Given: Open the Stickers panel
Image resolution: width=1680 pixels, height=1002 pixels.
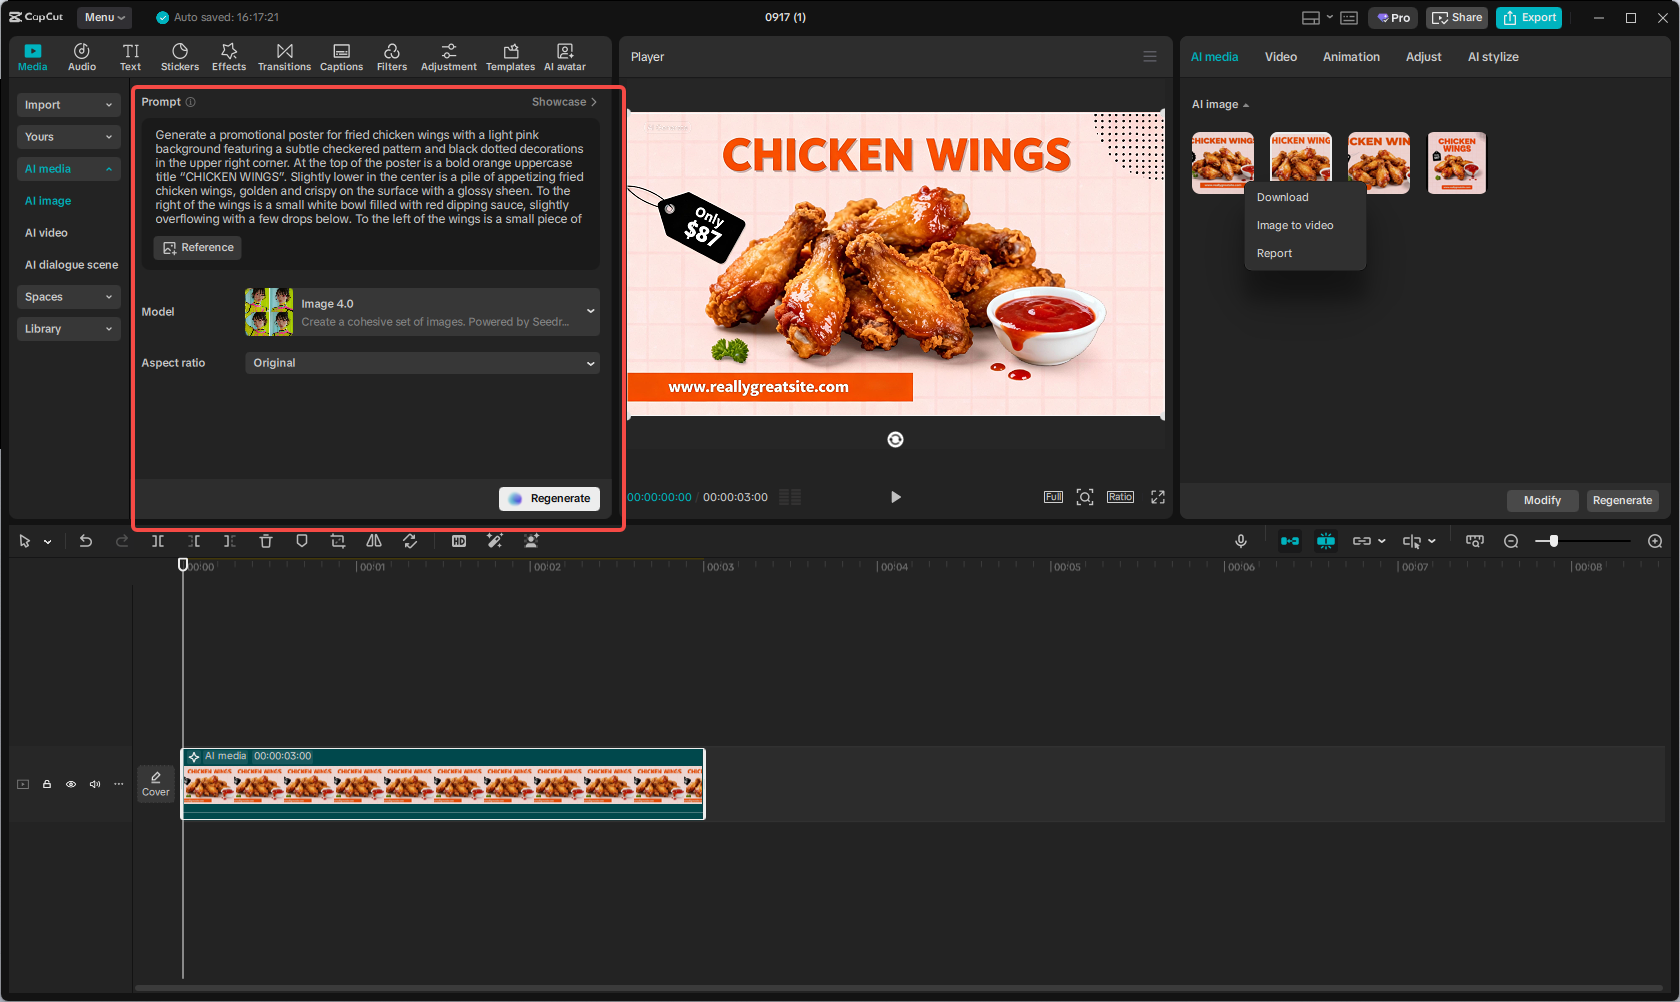Looking at the screenshot, I should 180,57.
